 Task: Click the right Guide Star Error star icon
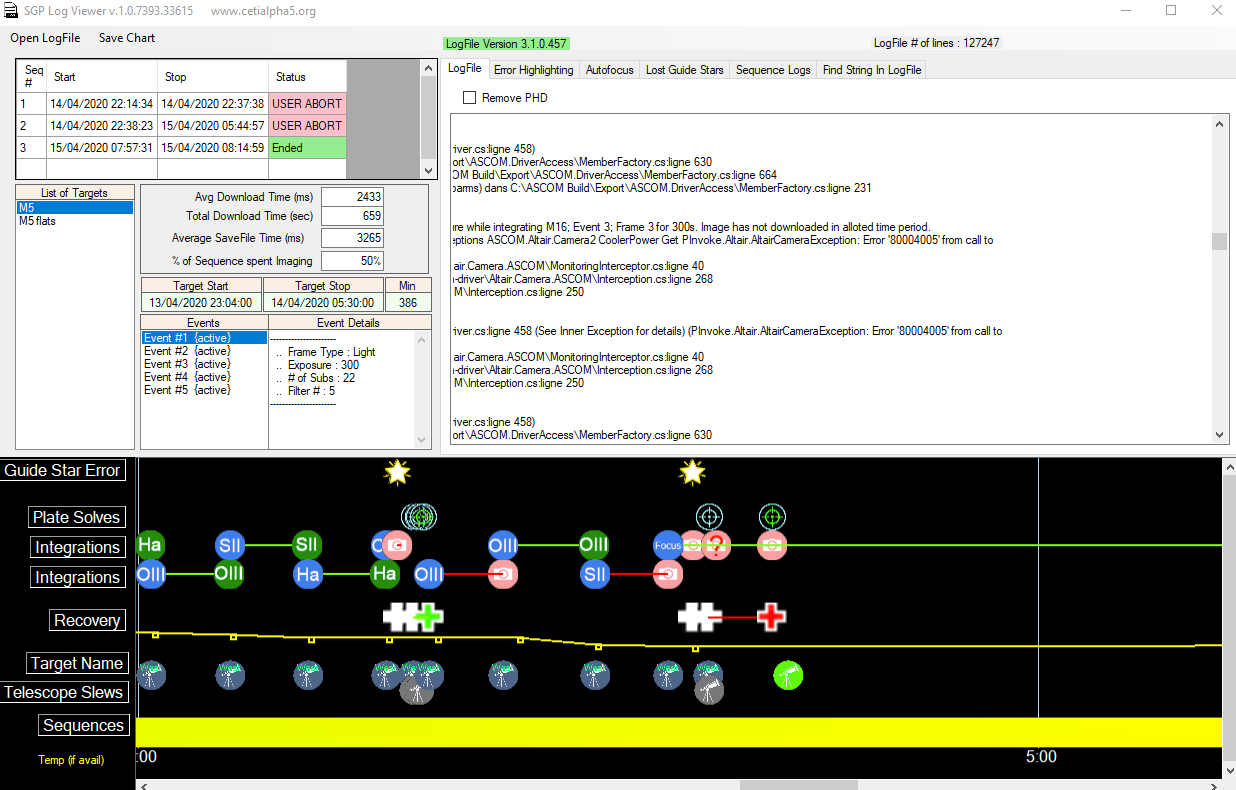coord(693,472)
